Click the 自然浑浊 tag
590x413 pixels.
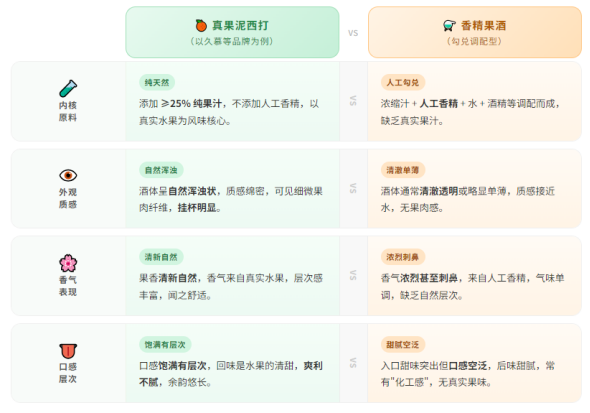tap(161, 170)
